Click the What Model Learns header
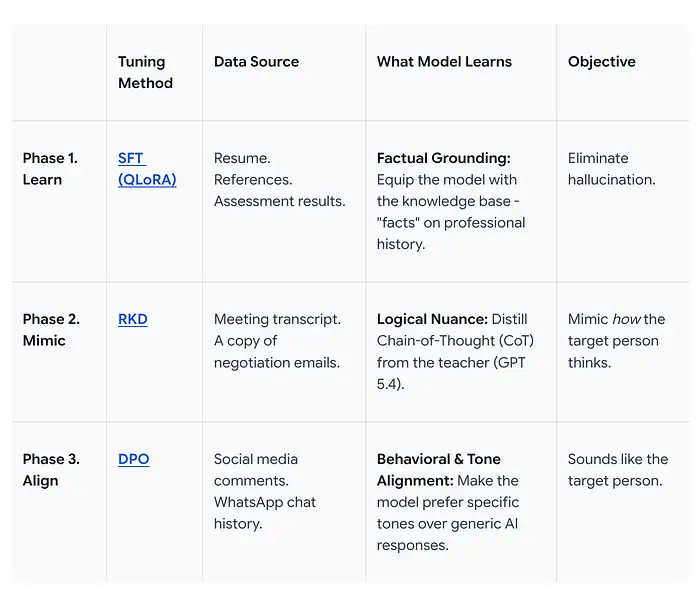Image resolution: width=700 pixels, height=596 pixels. (444, 62)
